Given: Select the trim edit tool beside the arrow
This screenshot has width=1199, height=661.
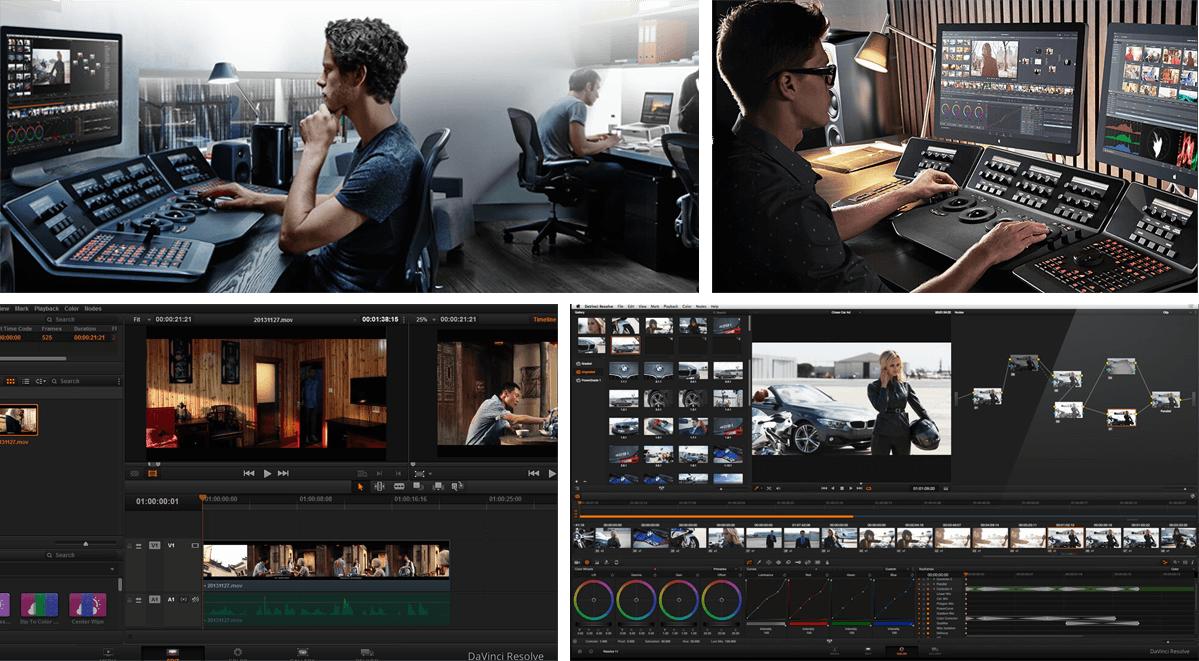Looking at the screenshot, I should [379, 487].
